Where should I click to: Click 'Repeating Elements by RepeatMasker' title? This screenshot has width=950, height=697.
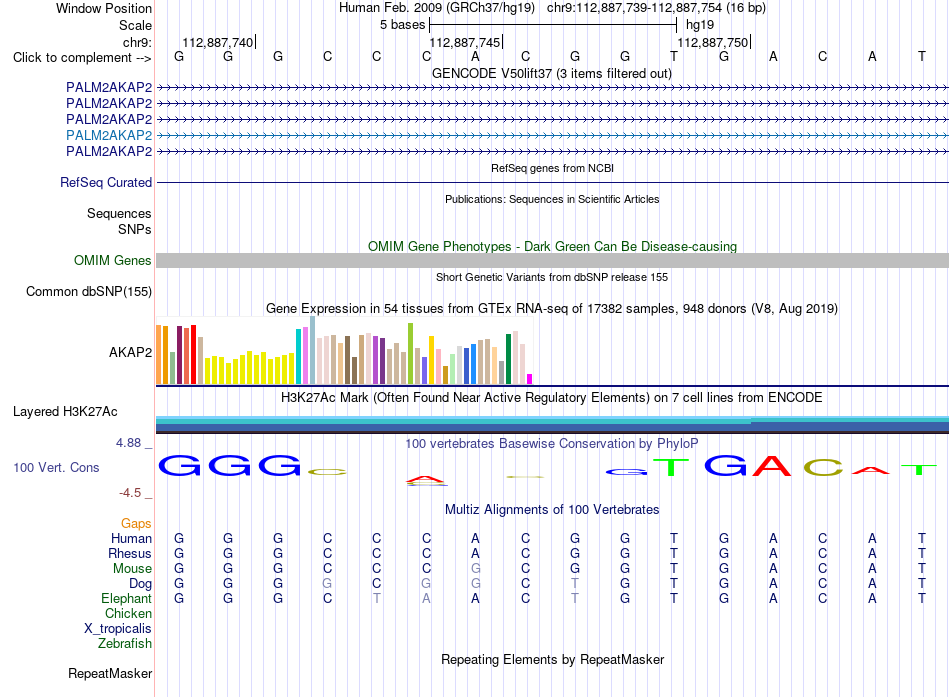552,659
